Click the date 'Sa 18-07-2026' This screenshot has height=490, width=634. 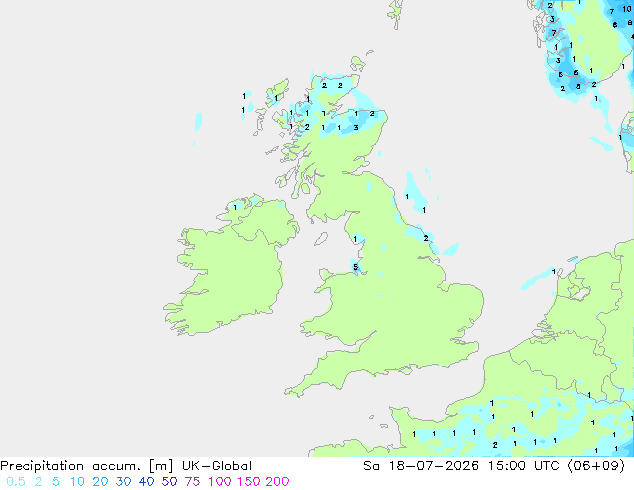point(421,466)
